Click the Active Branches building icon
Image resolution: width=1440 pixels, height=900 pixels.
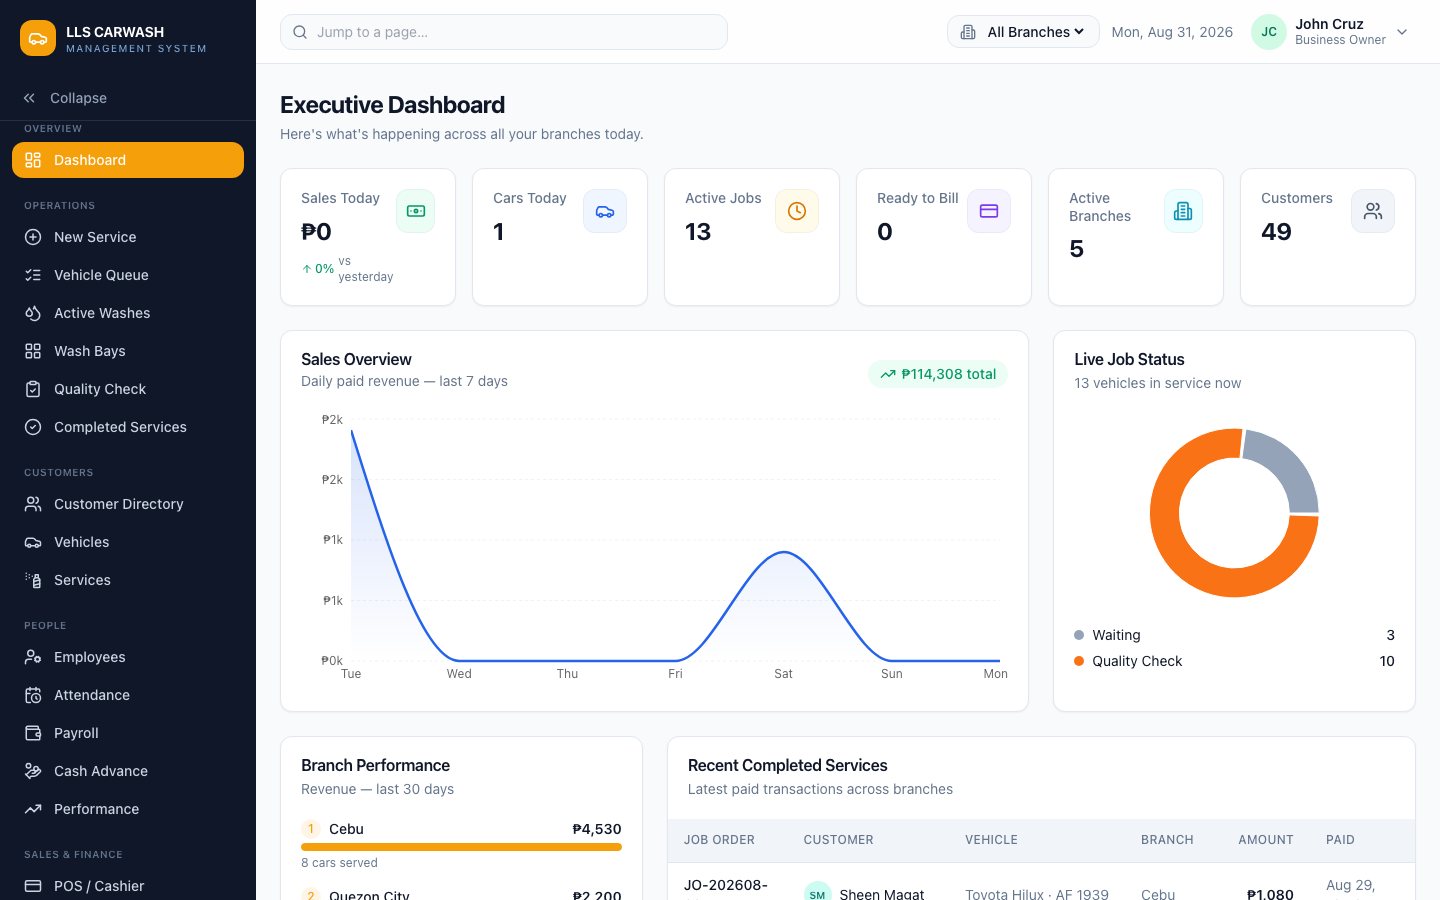pyautogui.click(x=1183, y=211)
